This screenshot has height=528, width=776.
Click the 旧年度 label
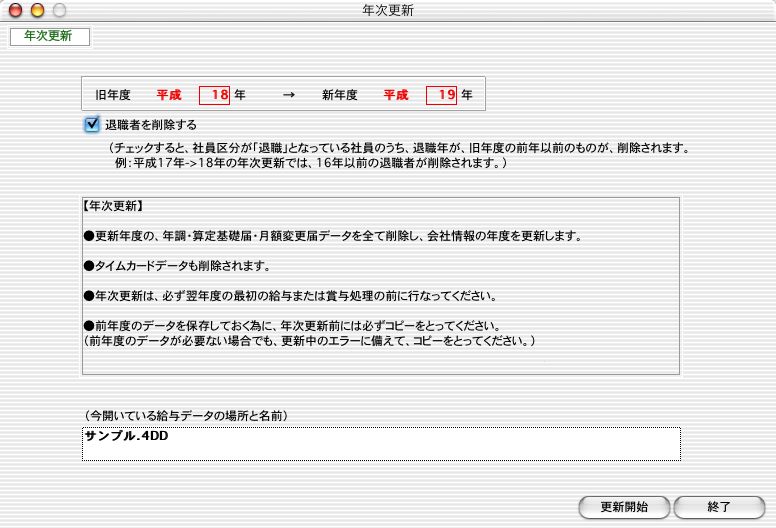point(113,95)
